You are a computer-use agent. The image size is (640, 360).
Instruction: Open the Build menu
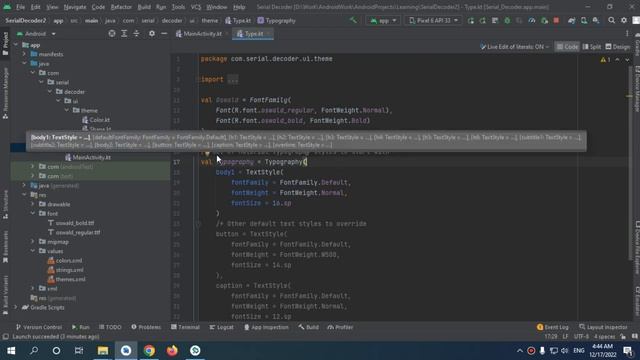(144, 7)
